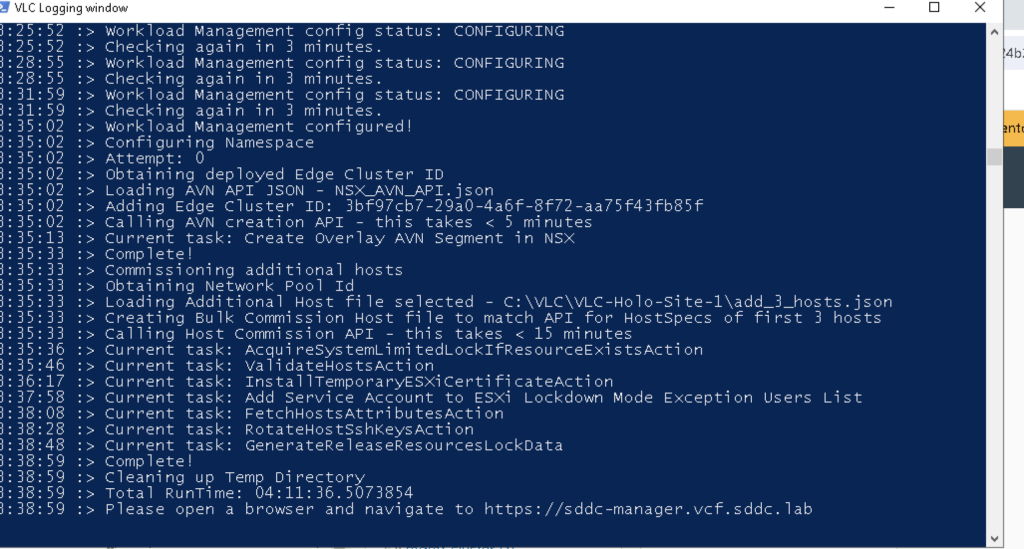The height and width of the screenshot is (549, 1024).
Task: Click the VLC Logging window title bar icon
Action: (5, 8)
